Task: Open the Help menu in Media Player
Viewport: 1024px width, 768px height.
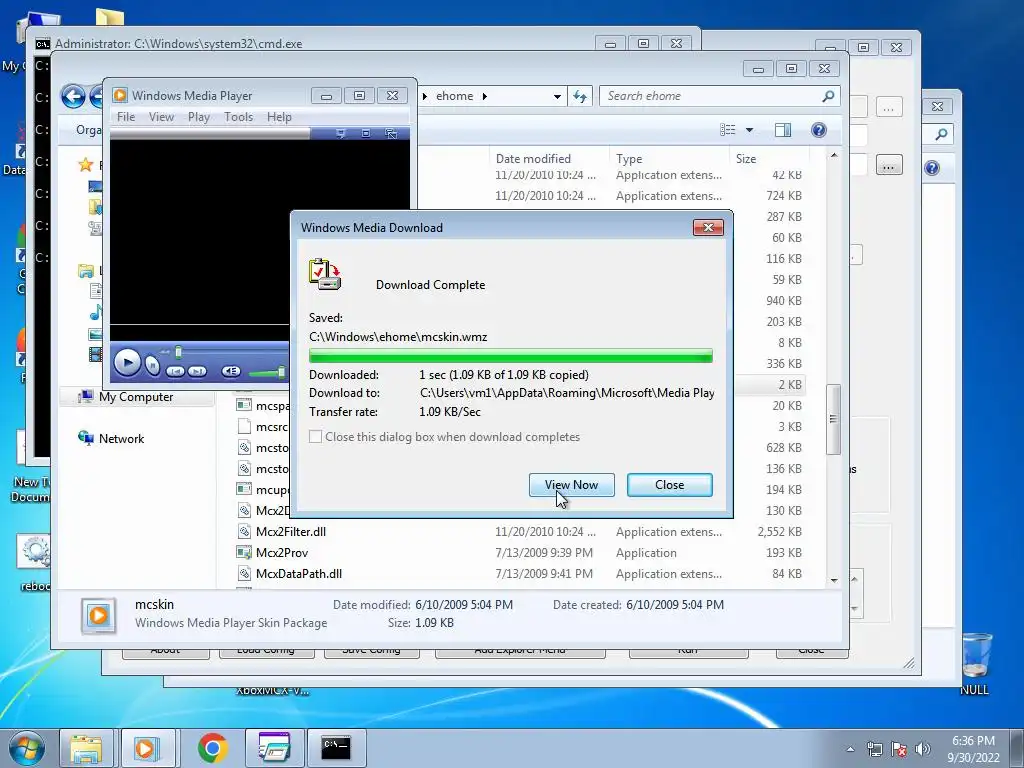Action: [279, 117]
